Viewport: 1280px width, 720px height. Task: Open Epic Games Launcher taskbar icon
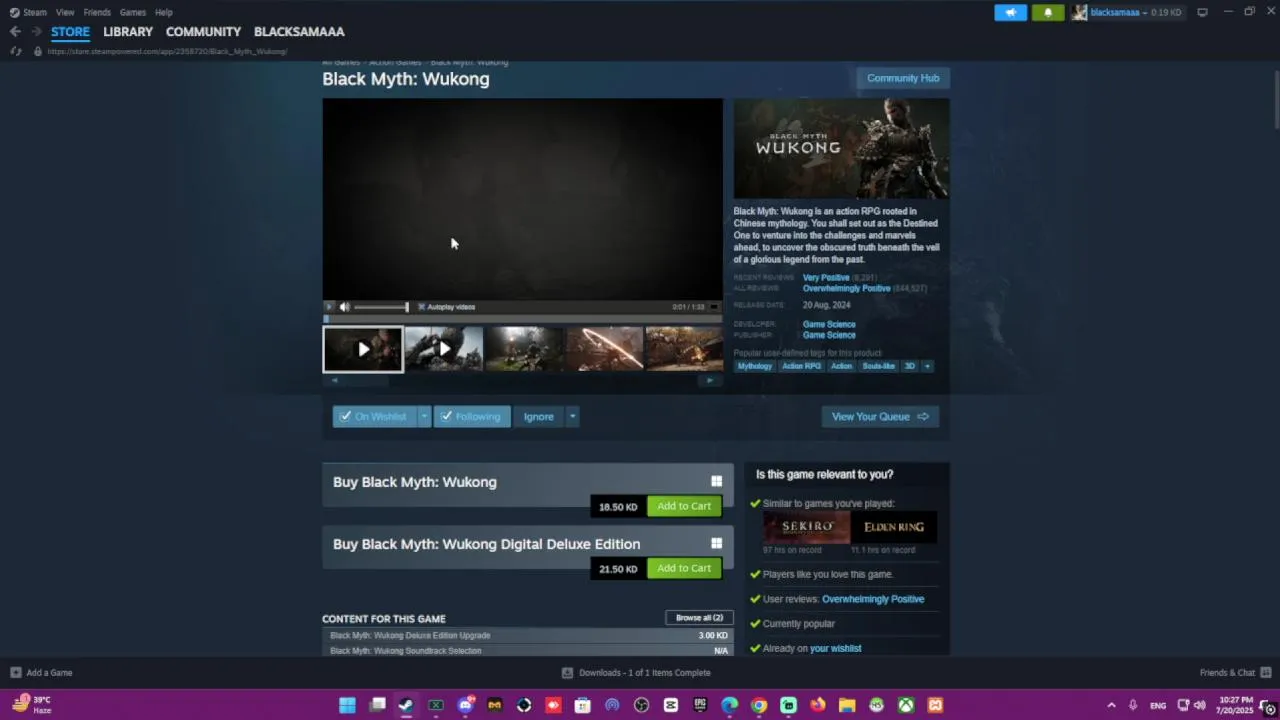pos(700,705)
